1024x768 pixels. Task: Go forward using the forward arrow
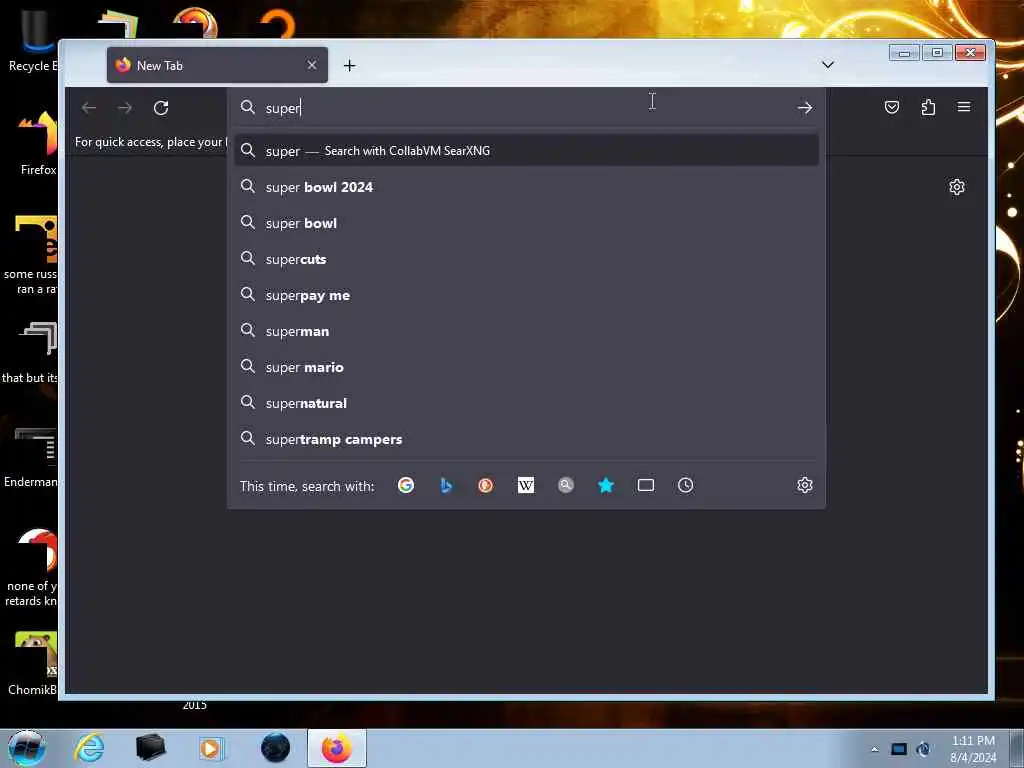[125, 108]
